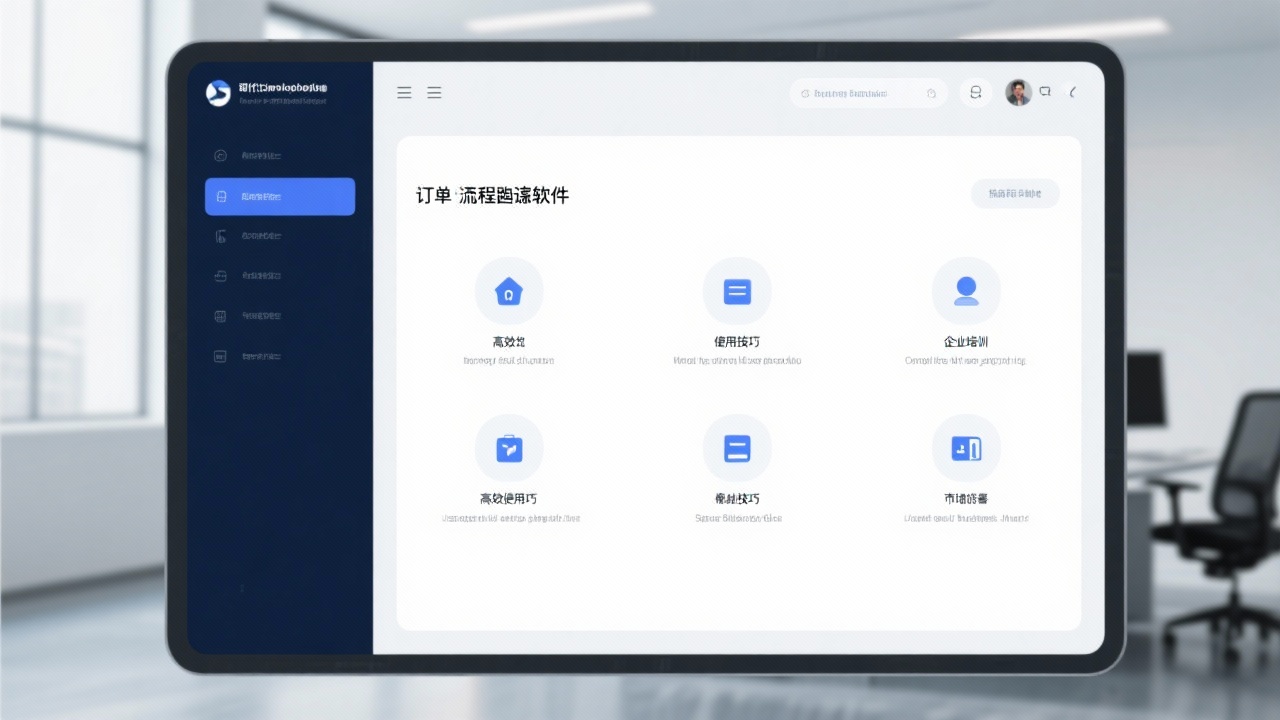Select the briefcase icon on the 高效使用巧 card
1280x720 pixels.
click(x=509, y=448)
